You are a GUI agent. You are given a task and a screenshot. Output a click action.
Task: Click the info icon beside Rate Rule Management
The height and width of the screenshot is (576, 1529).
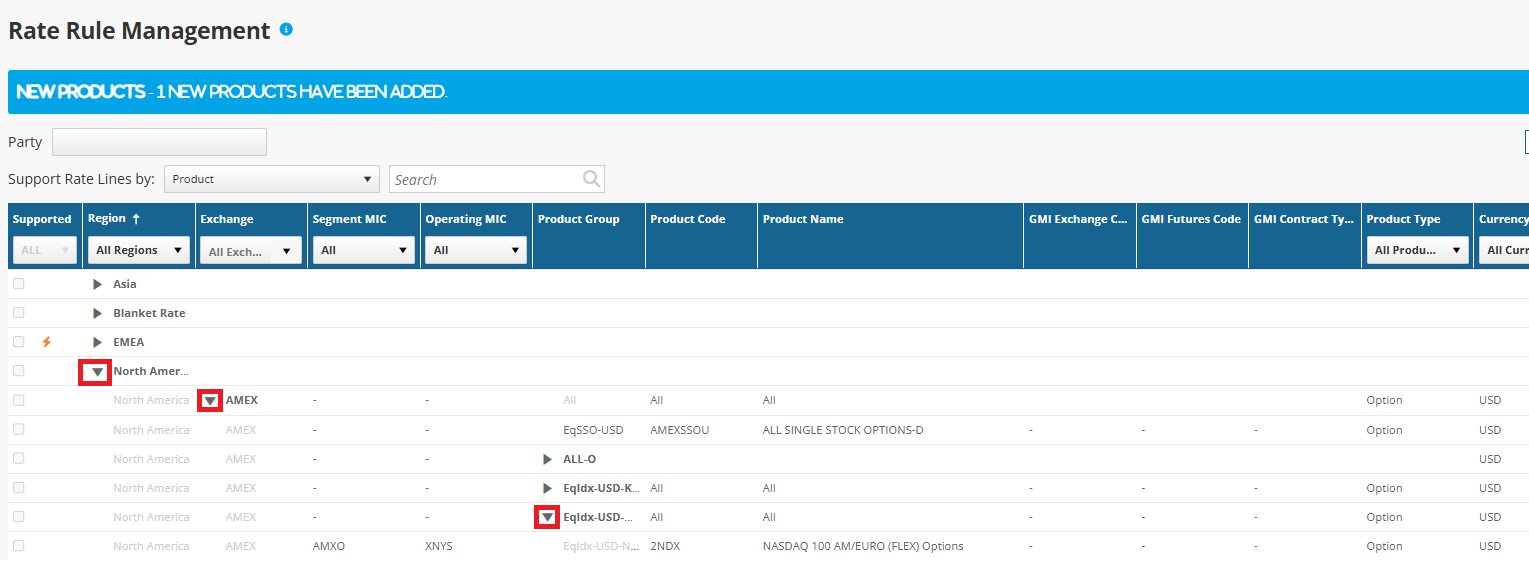(x=286, y=30)
